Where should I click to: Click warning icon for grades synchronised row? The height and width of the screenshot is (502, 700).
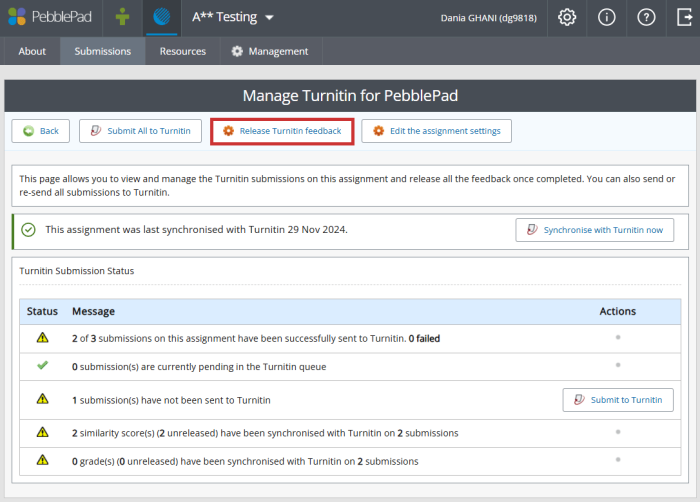[x=42, y=460]
